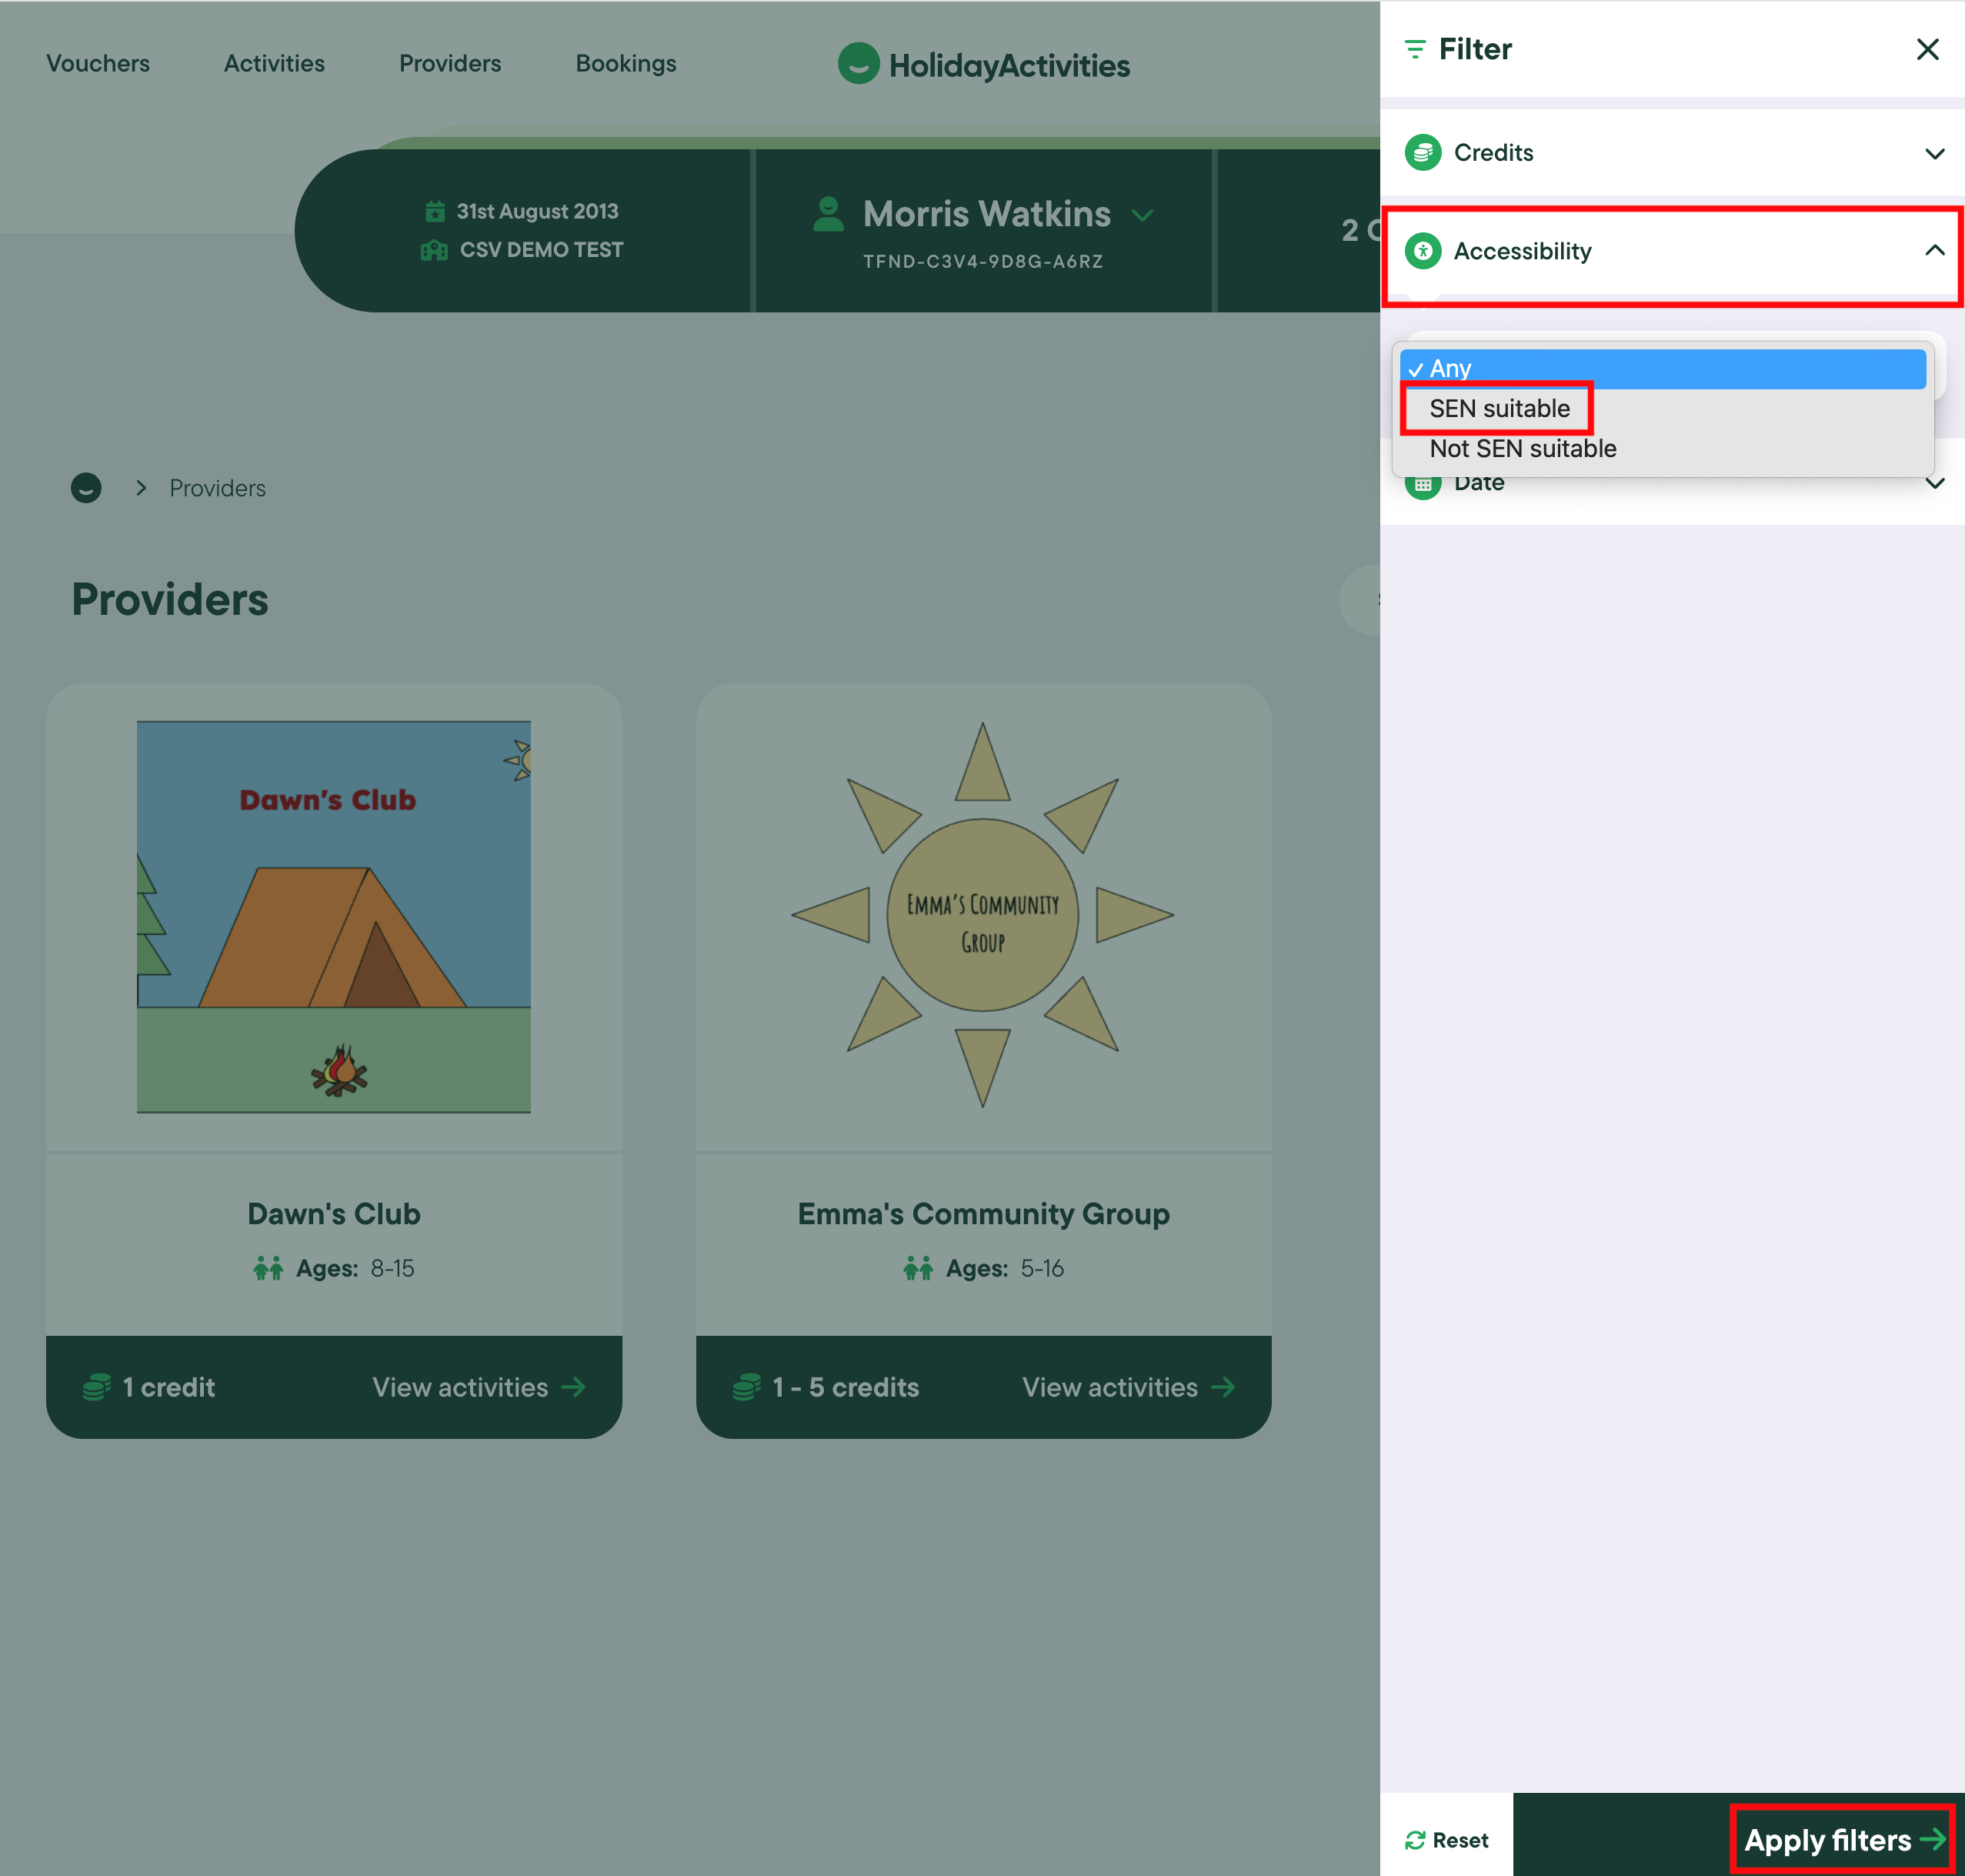Click the breadcrumb home smiley icon

pyautogui.click(x=86, y=488)
